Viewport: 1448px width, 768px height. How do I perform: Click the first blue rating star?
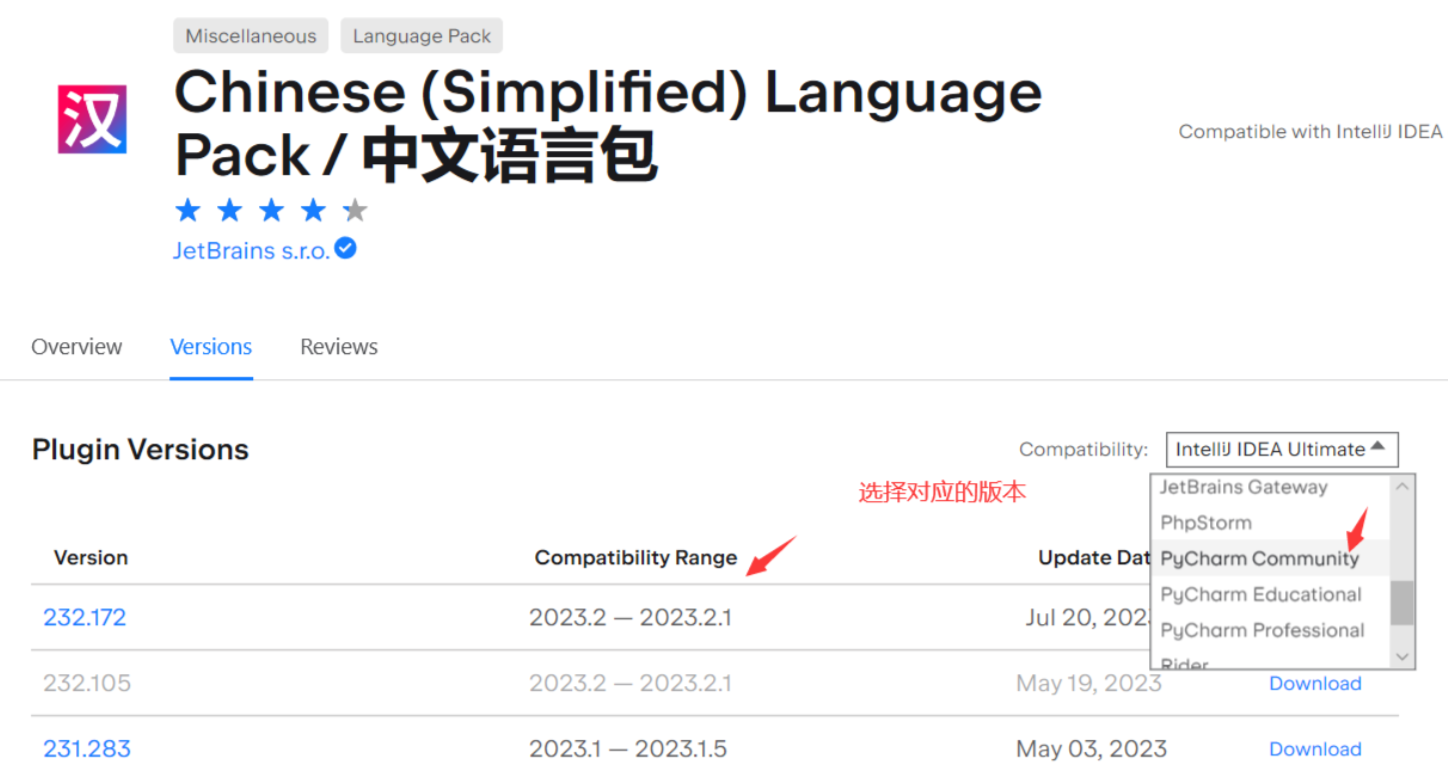[188, 210]
